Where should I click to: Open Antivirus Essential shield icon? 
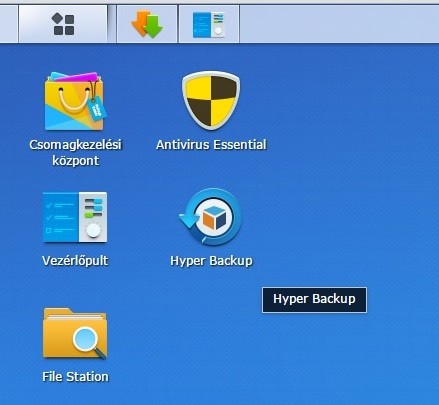click(x=211, y=100)
